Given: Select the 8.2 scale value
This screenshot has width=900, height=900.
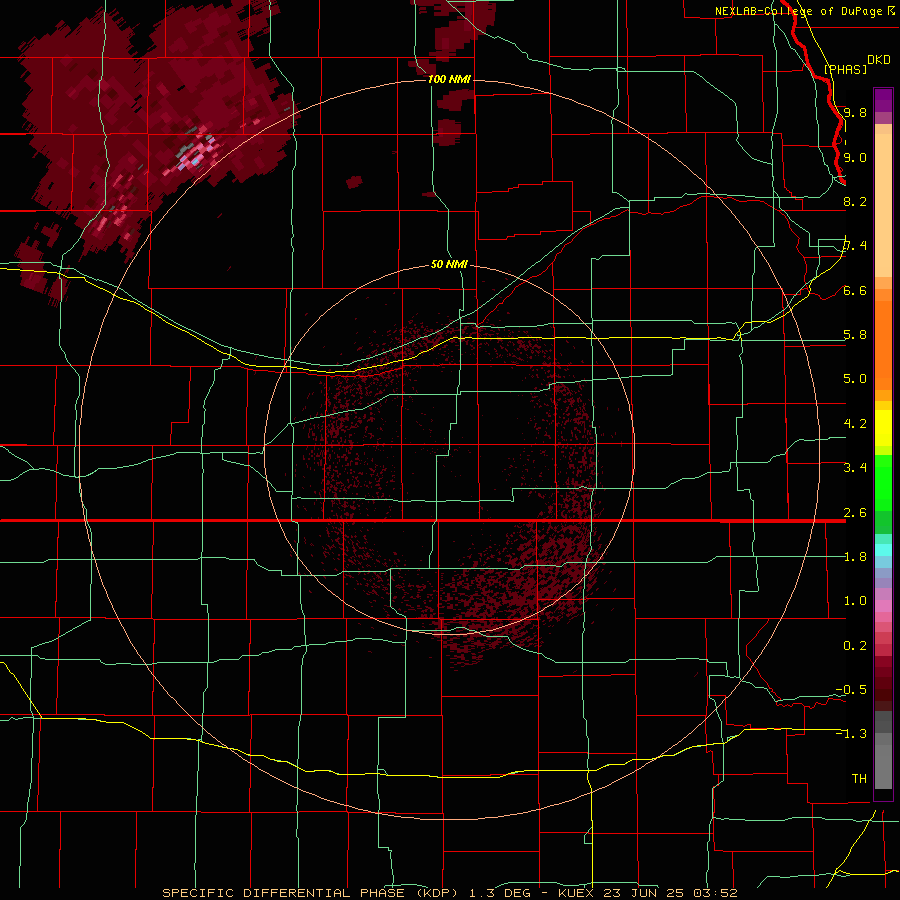Looking at the screenshot, I should [855, 201].
